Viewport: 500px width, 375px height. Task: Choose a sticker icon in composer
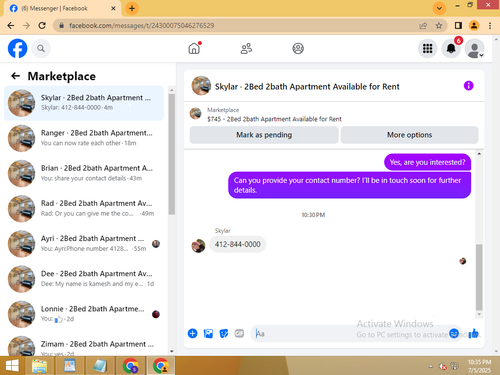pos(224,333)
